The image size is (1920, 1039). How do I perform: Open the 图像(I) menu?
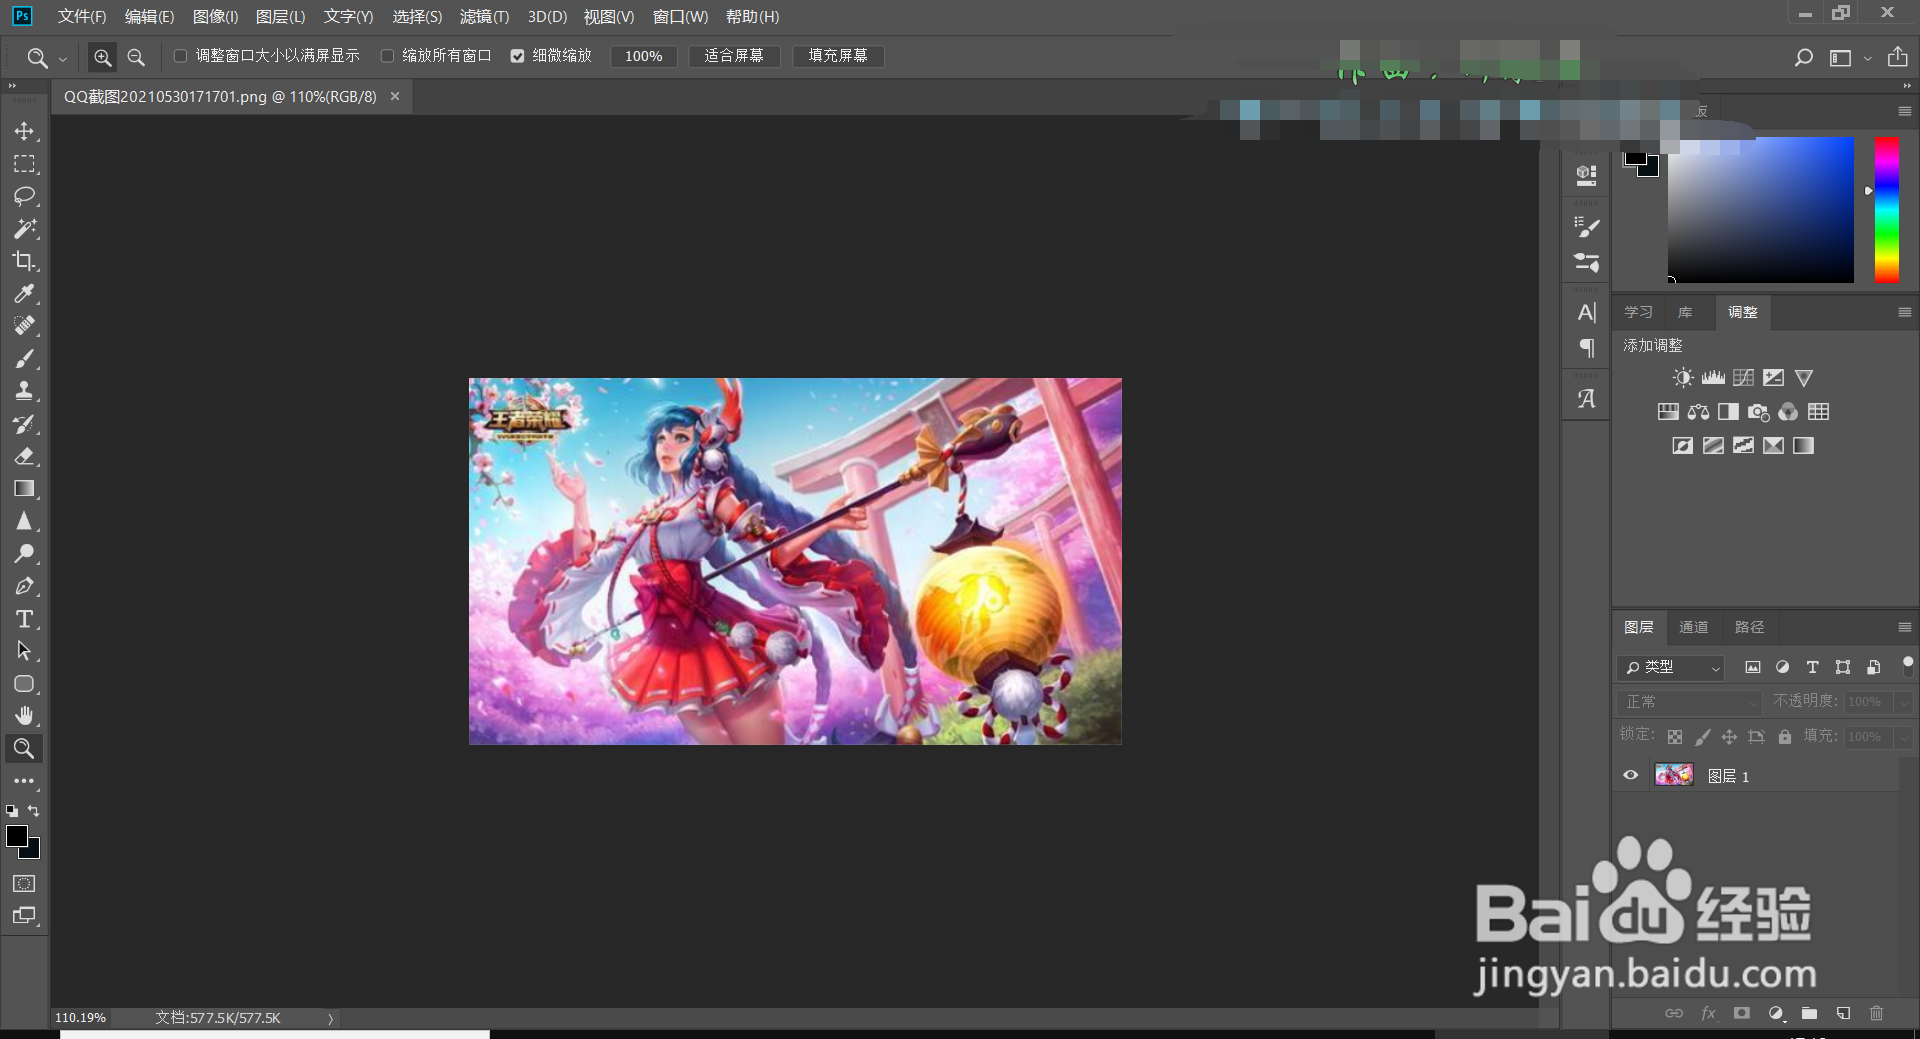[x=215, y=16]
